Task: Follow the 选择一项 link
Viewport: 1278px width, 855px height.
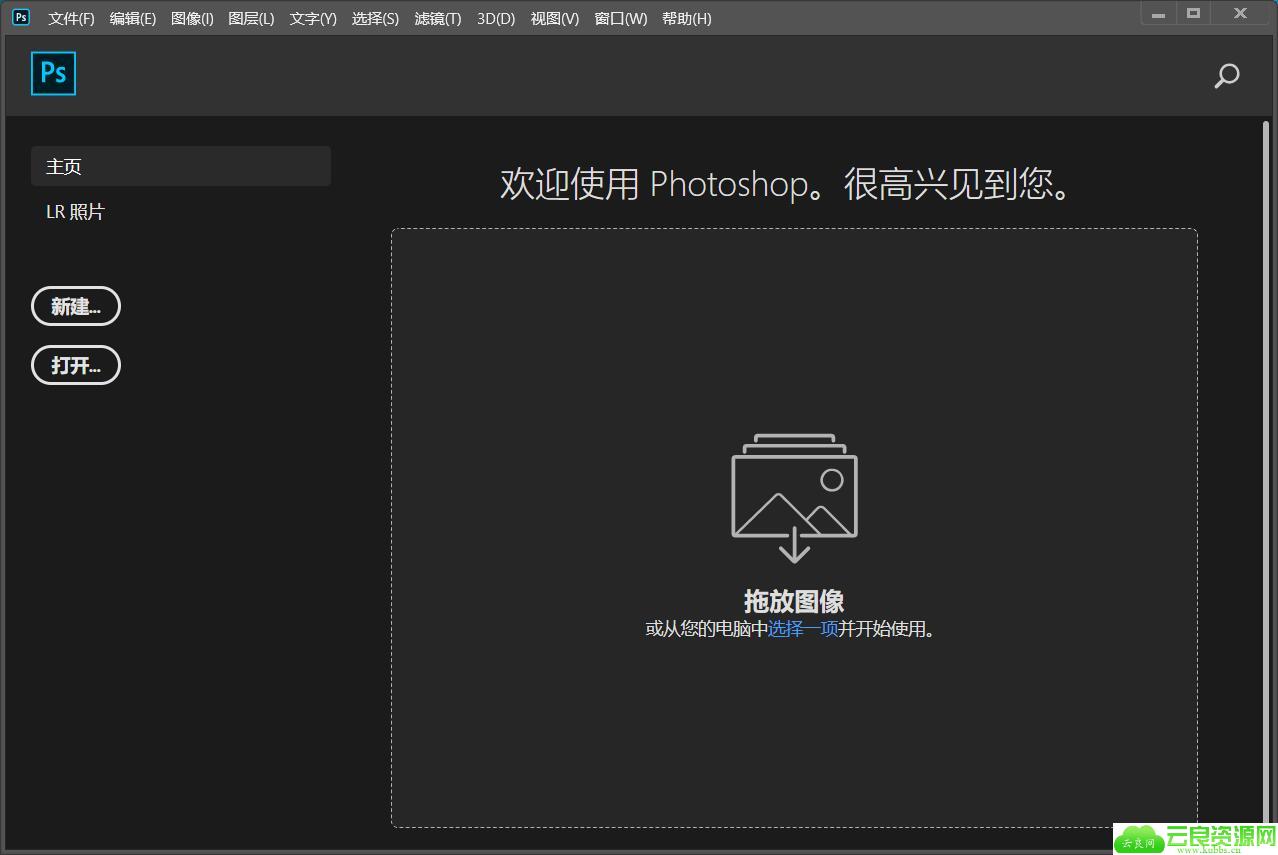Action: (x=803, y=629)
